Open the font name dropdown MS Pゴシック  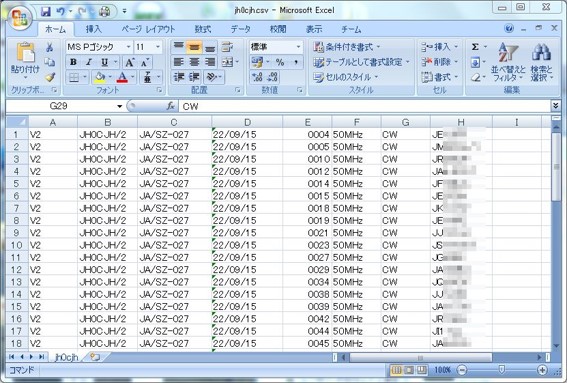pos(99,47)
